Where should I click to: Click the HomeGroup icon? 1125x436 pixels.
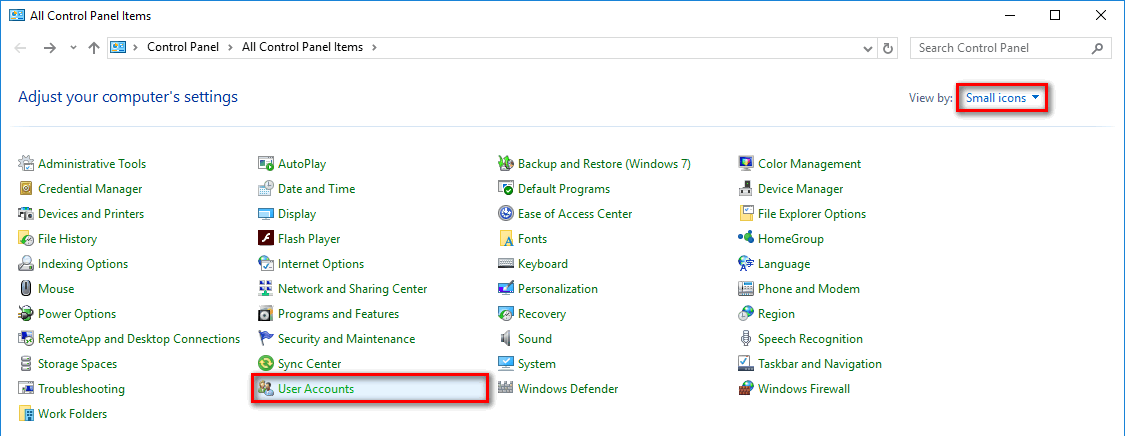(746, 239)
